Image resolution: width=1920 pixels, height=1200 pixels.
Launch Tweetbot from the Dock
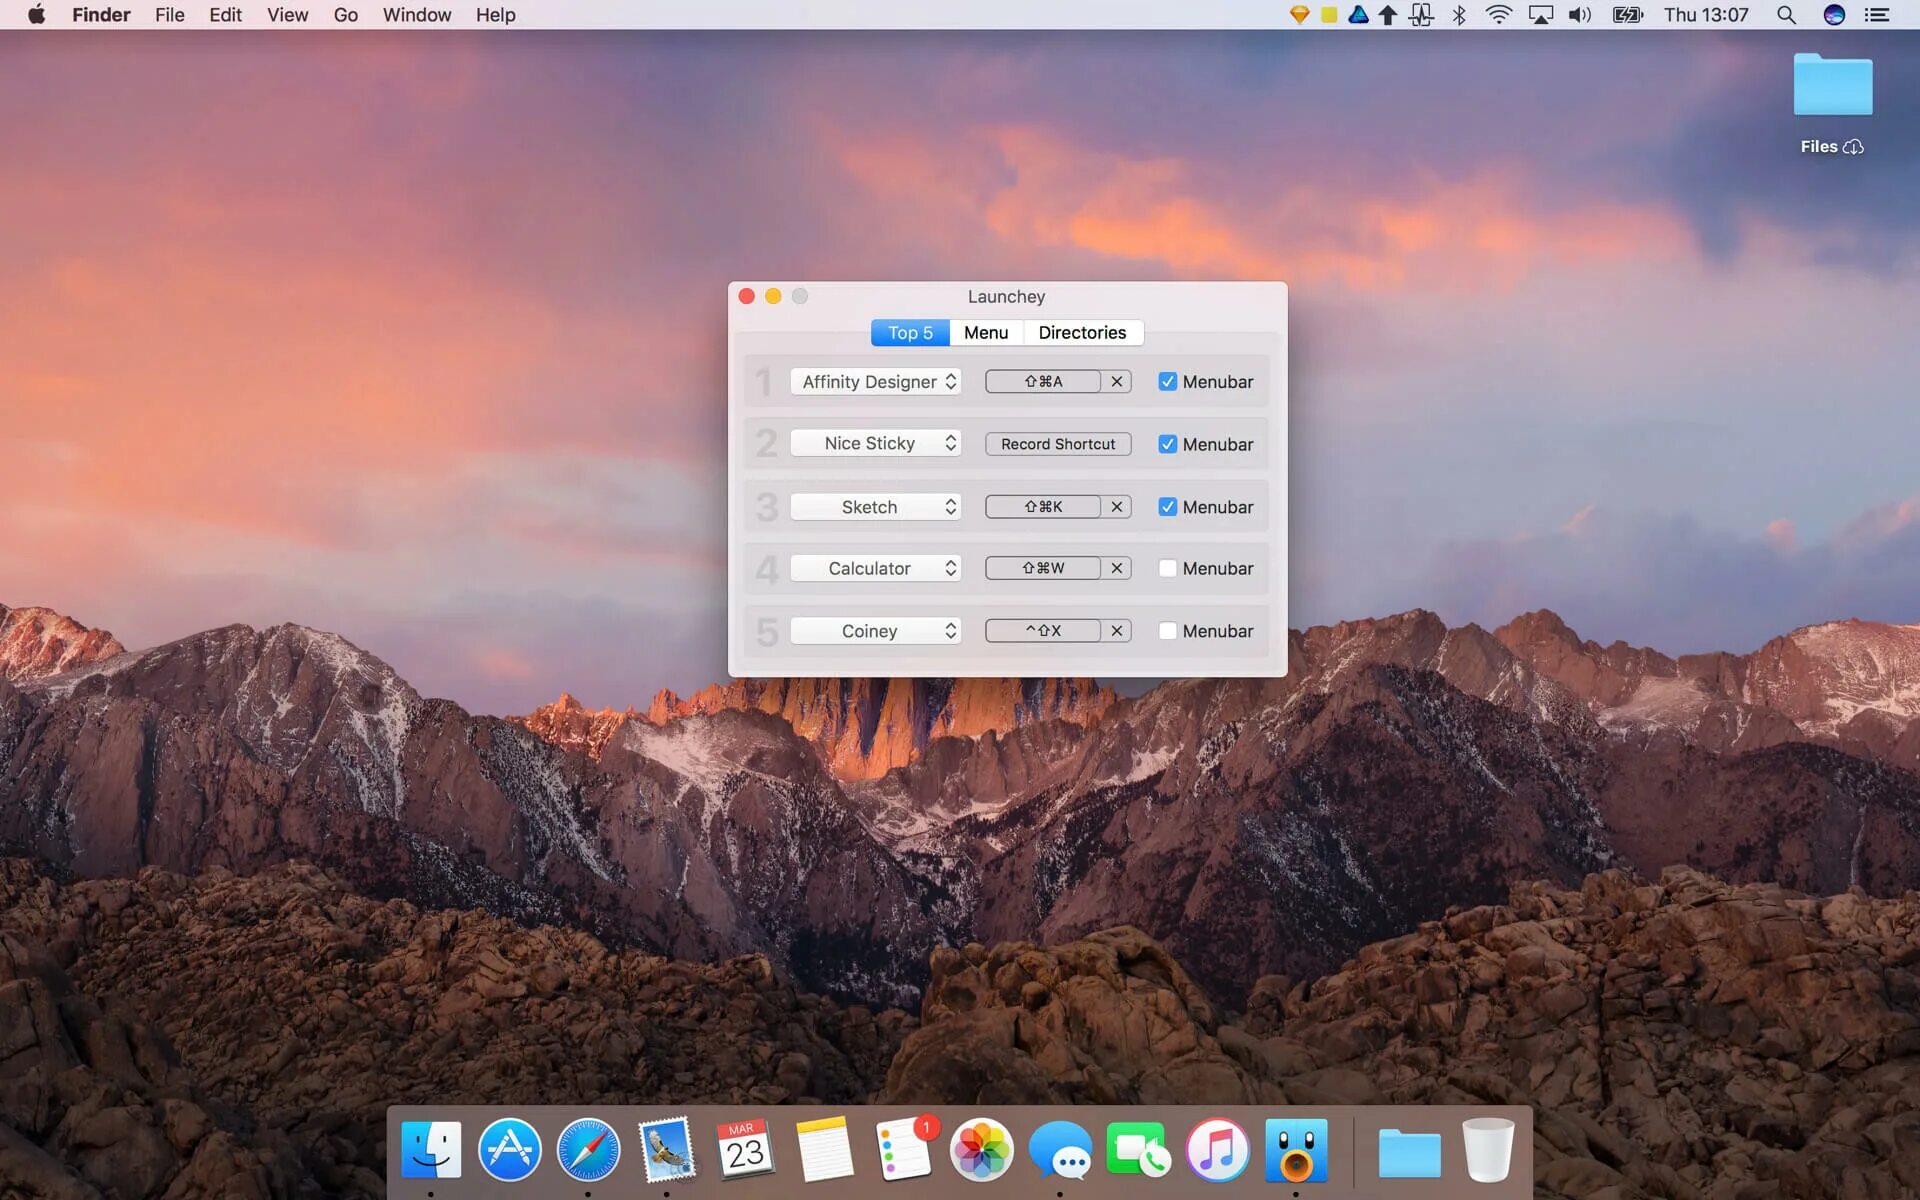click(x=1296, y=1150)
